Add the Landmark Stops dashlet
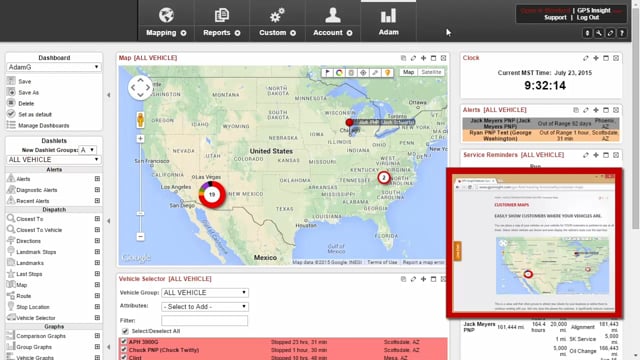Screen dimensions: 640x360 (97, 252)
